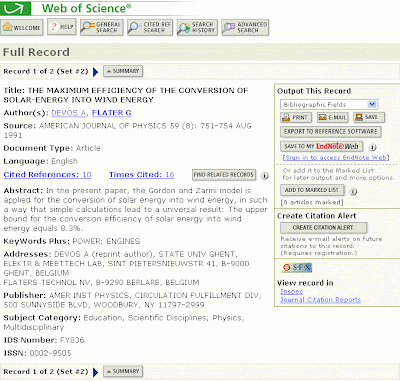The width and height of the screenshot is (400, 381).
Task: Save record to my EndNote Web
Action: [322, 146]
